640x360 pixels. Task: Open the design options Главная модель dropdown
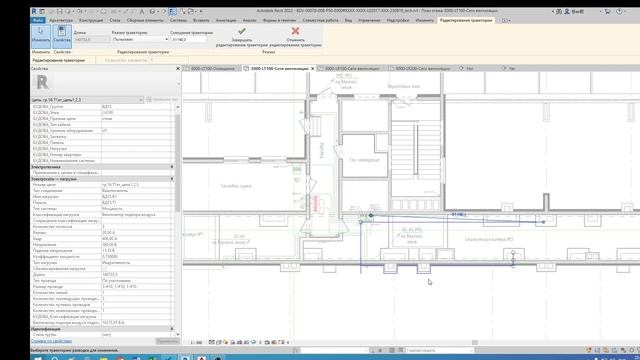pos(439,350)
